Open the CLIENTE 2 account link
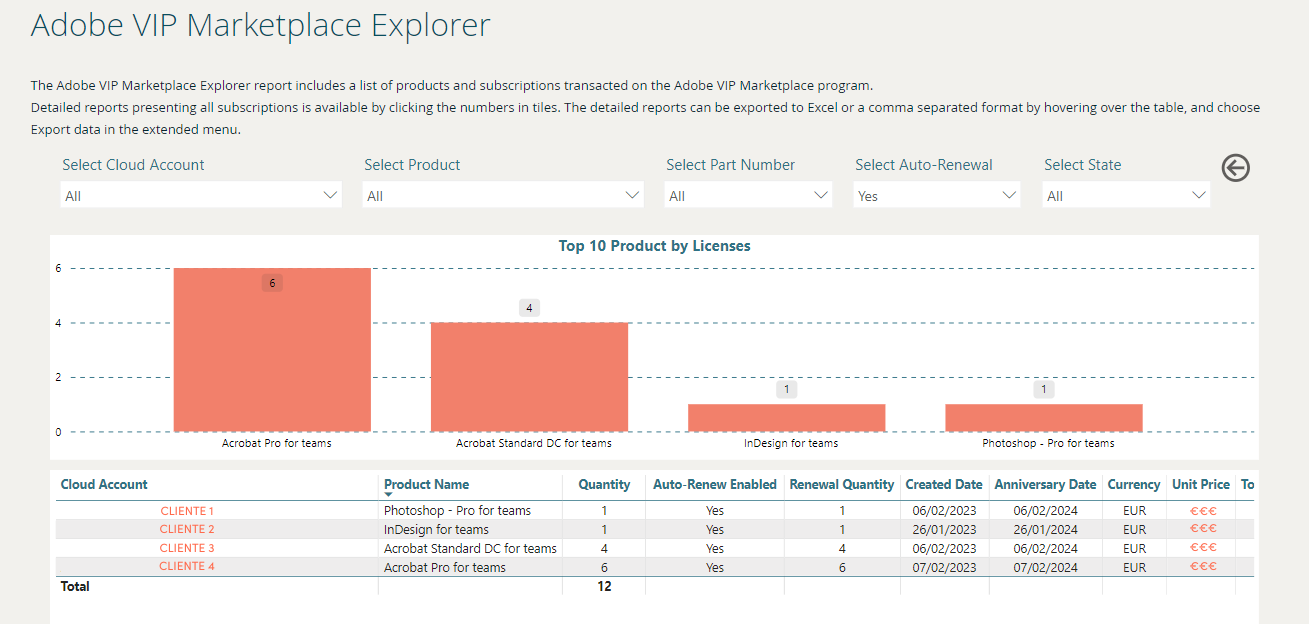The height and width of the screenshot is (624, 1309). [x=187, y=529]
